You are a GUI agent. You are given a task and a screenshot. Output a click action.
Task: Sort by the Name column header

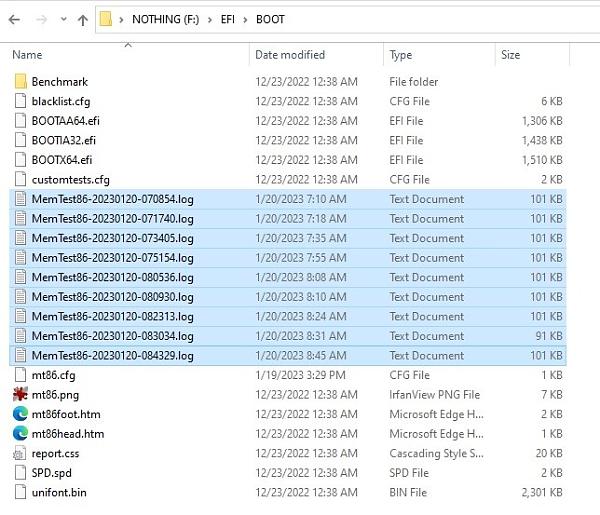pos(27,55)
